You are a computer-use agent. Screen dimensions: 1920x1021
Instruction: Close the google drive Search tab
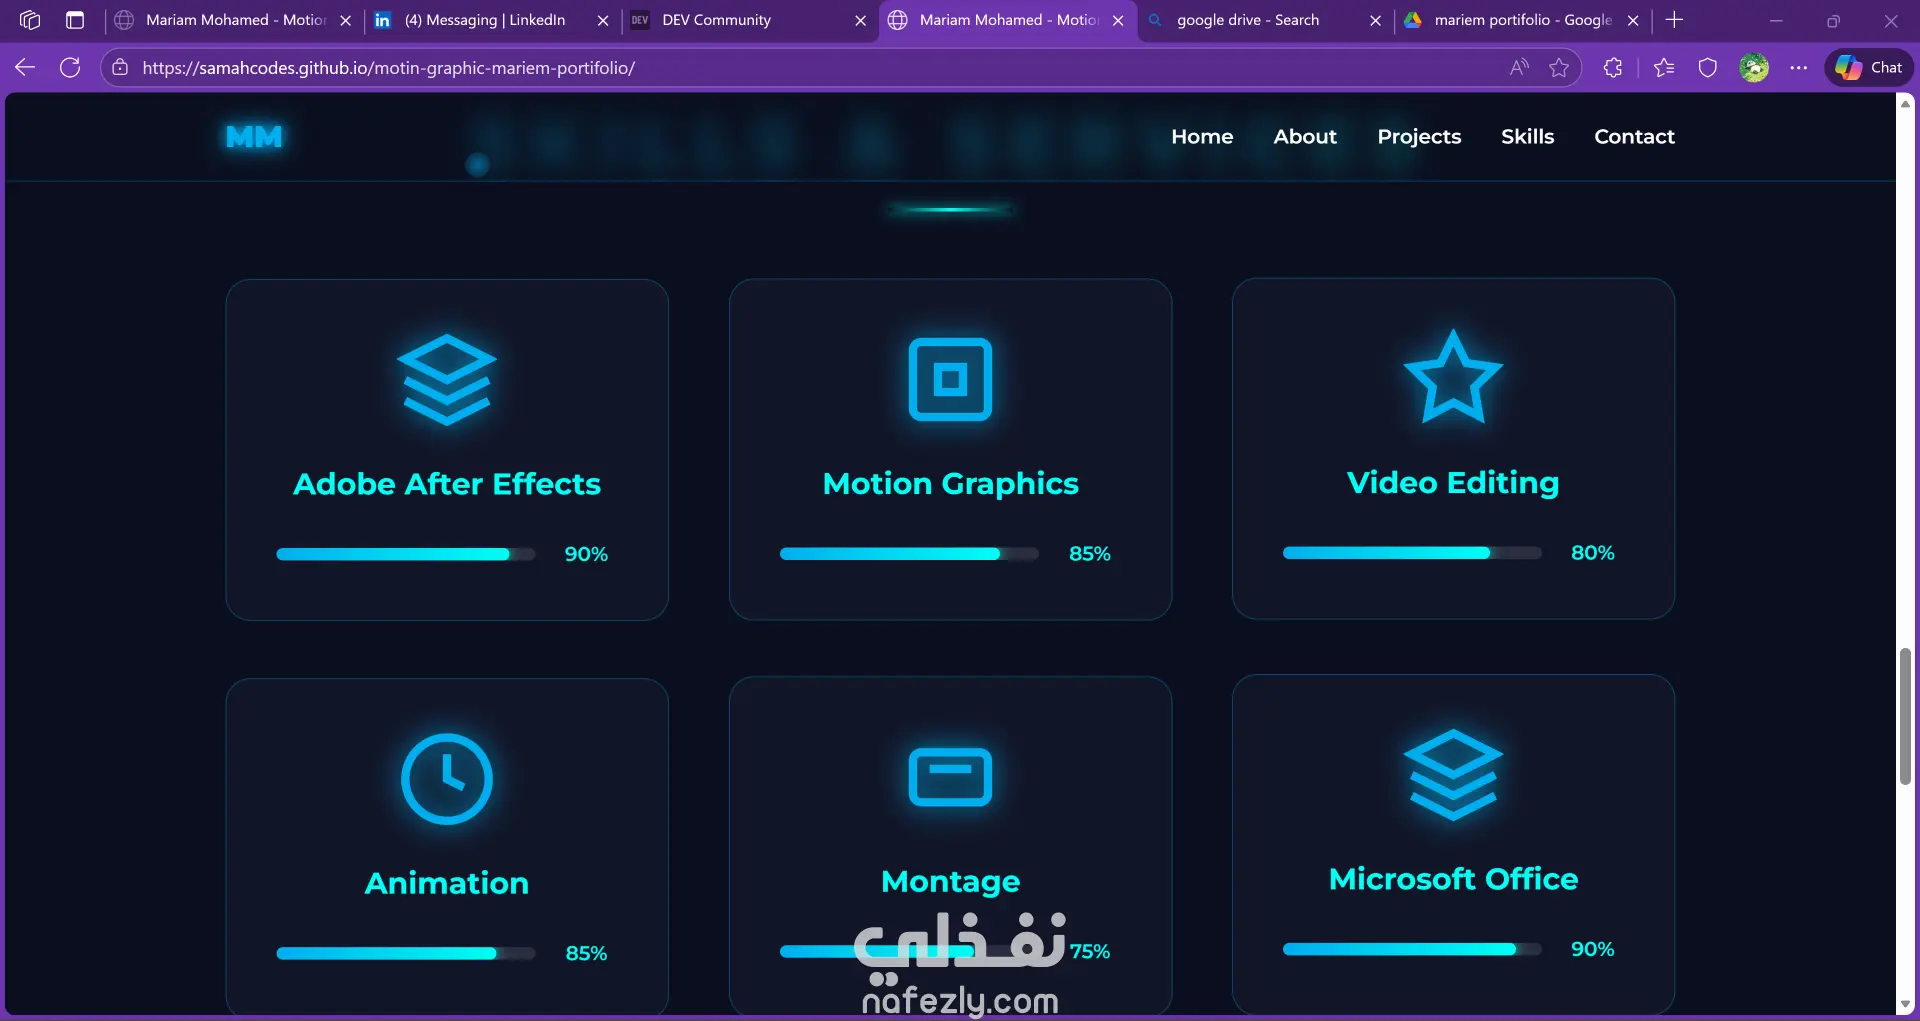coord(1376,20)
